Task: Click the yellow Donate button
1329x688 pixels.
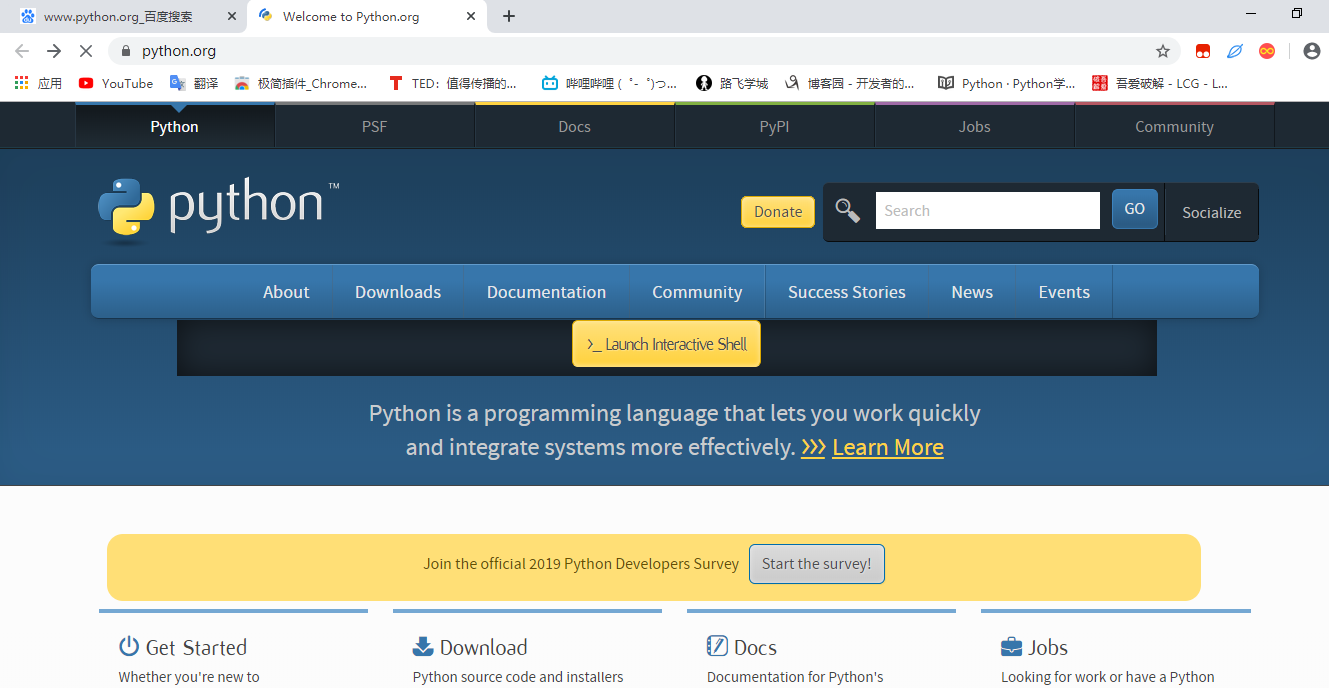Action: coord(778,212)
